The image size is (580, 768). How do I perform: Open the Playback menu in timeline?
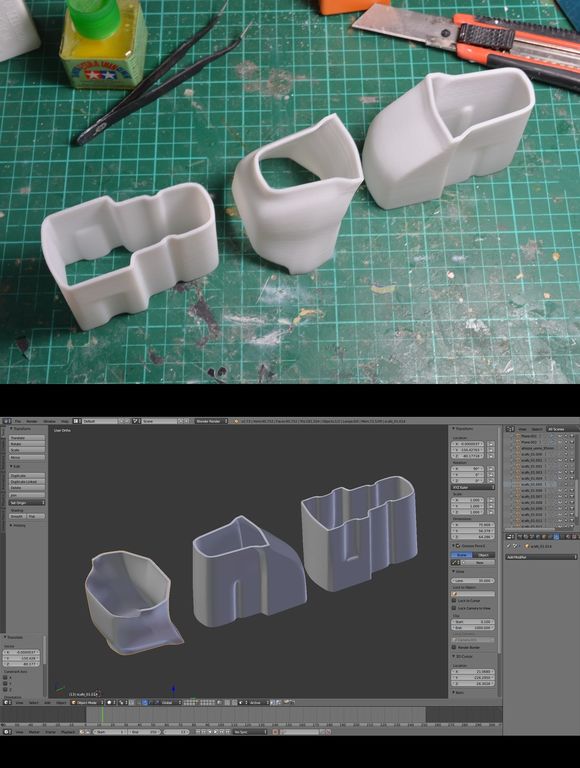(68, 732)
